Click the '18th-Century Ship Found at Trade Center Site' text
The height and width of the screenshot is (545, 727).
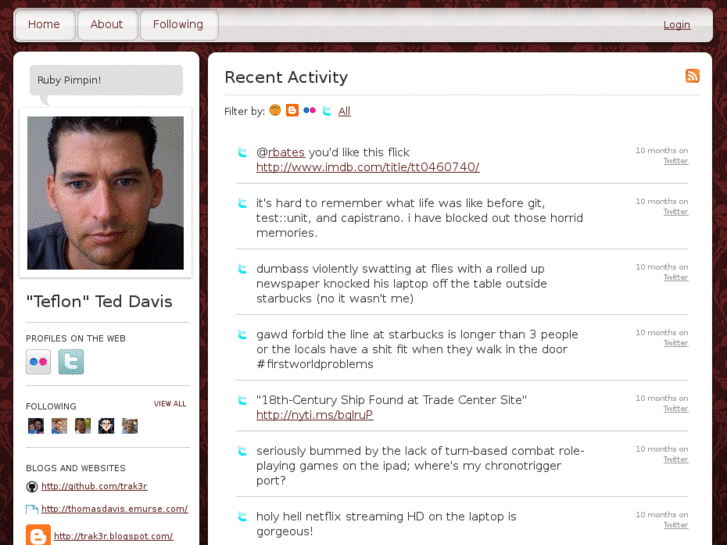[391, 400]
